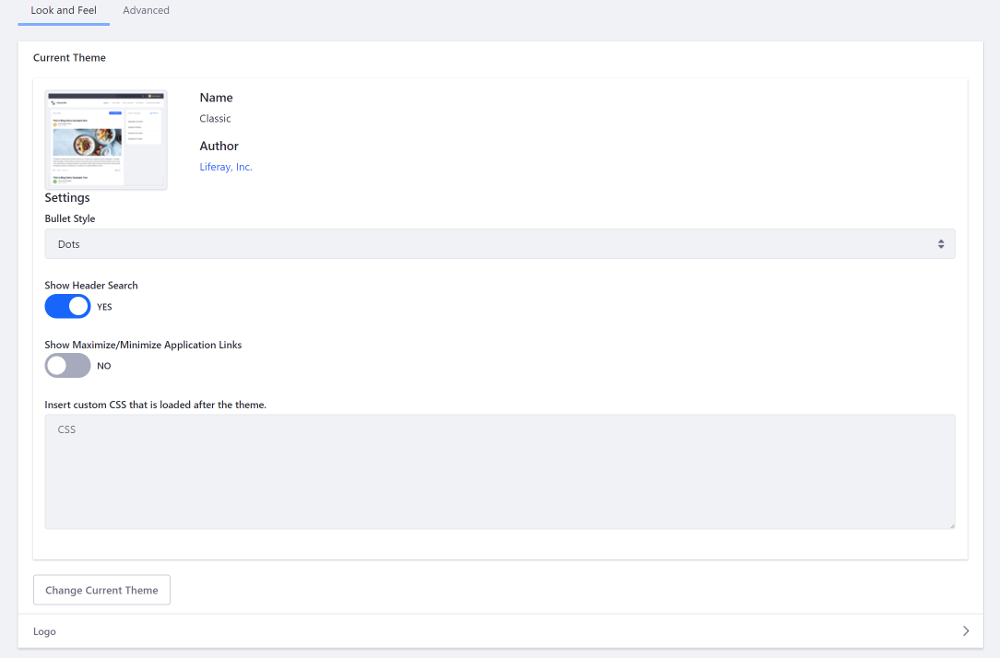
Task: Click the 'Settings' heading text
Action: tap(67, 198)
